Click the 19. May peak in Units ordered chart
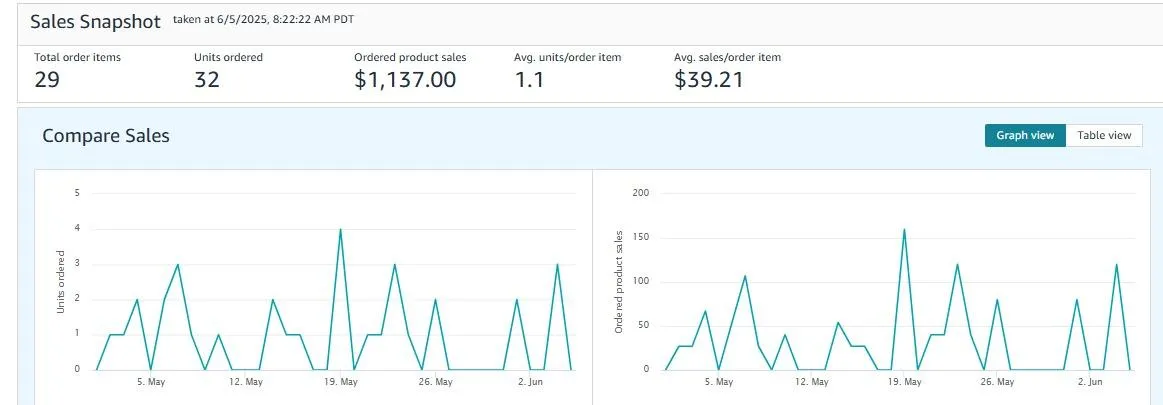The image size is (1163, 405). pyautogui.click(x=340, y=229)
